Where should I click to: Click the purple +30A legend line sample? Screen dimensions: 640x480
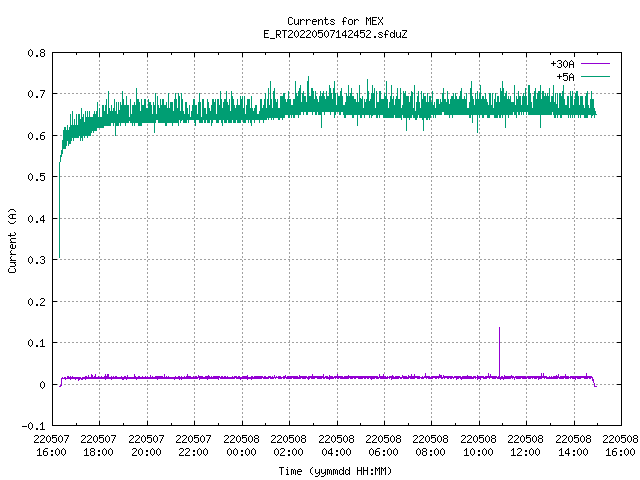coord(595,64)
